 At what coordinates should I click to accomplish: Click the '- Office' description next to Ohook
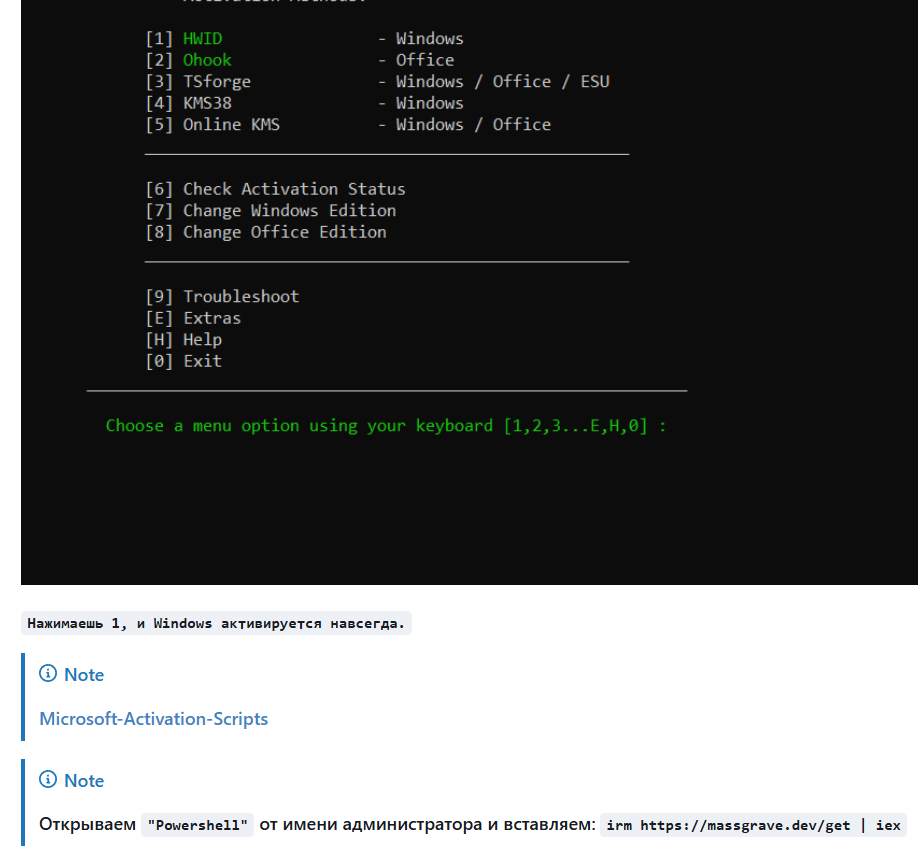click(416, 60)
